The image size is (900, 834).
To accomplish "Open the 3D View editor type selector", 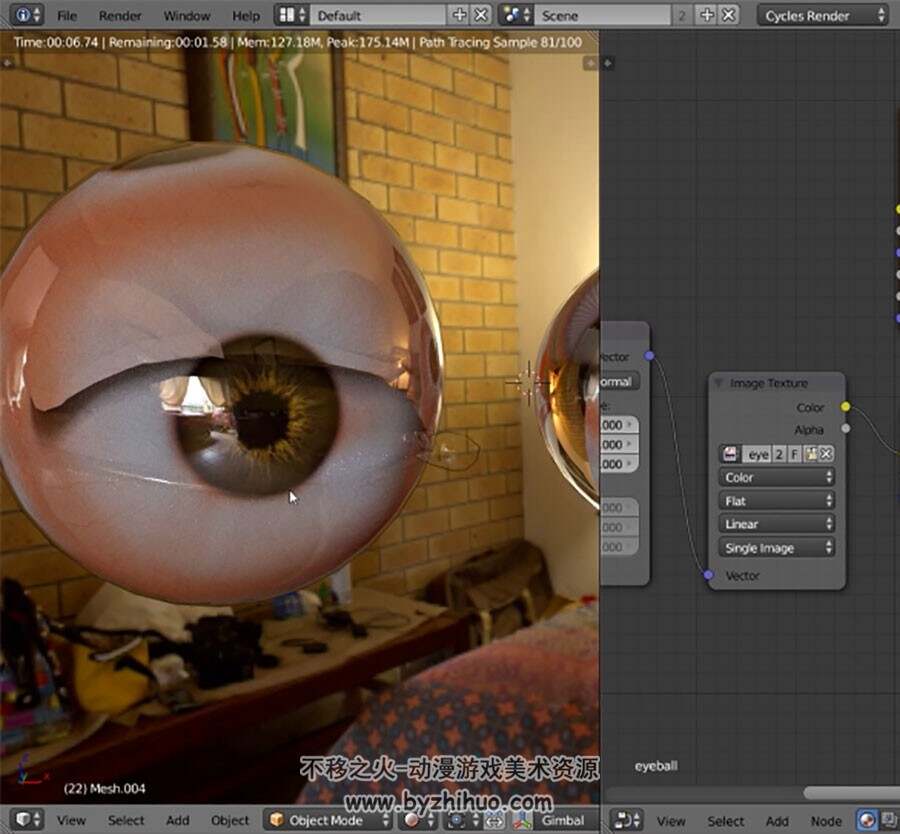I will [27, 819].
